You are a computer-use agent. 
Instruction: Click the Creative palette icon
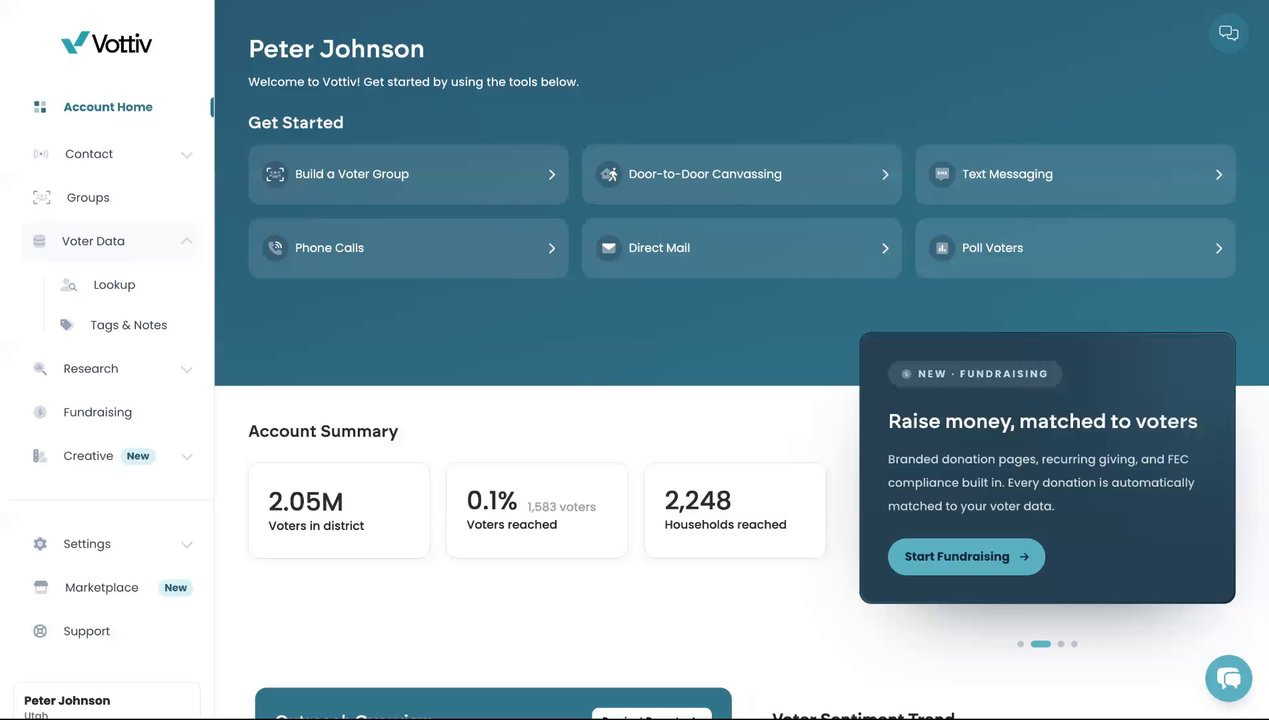coord(40,456)
